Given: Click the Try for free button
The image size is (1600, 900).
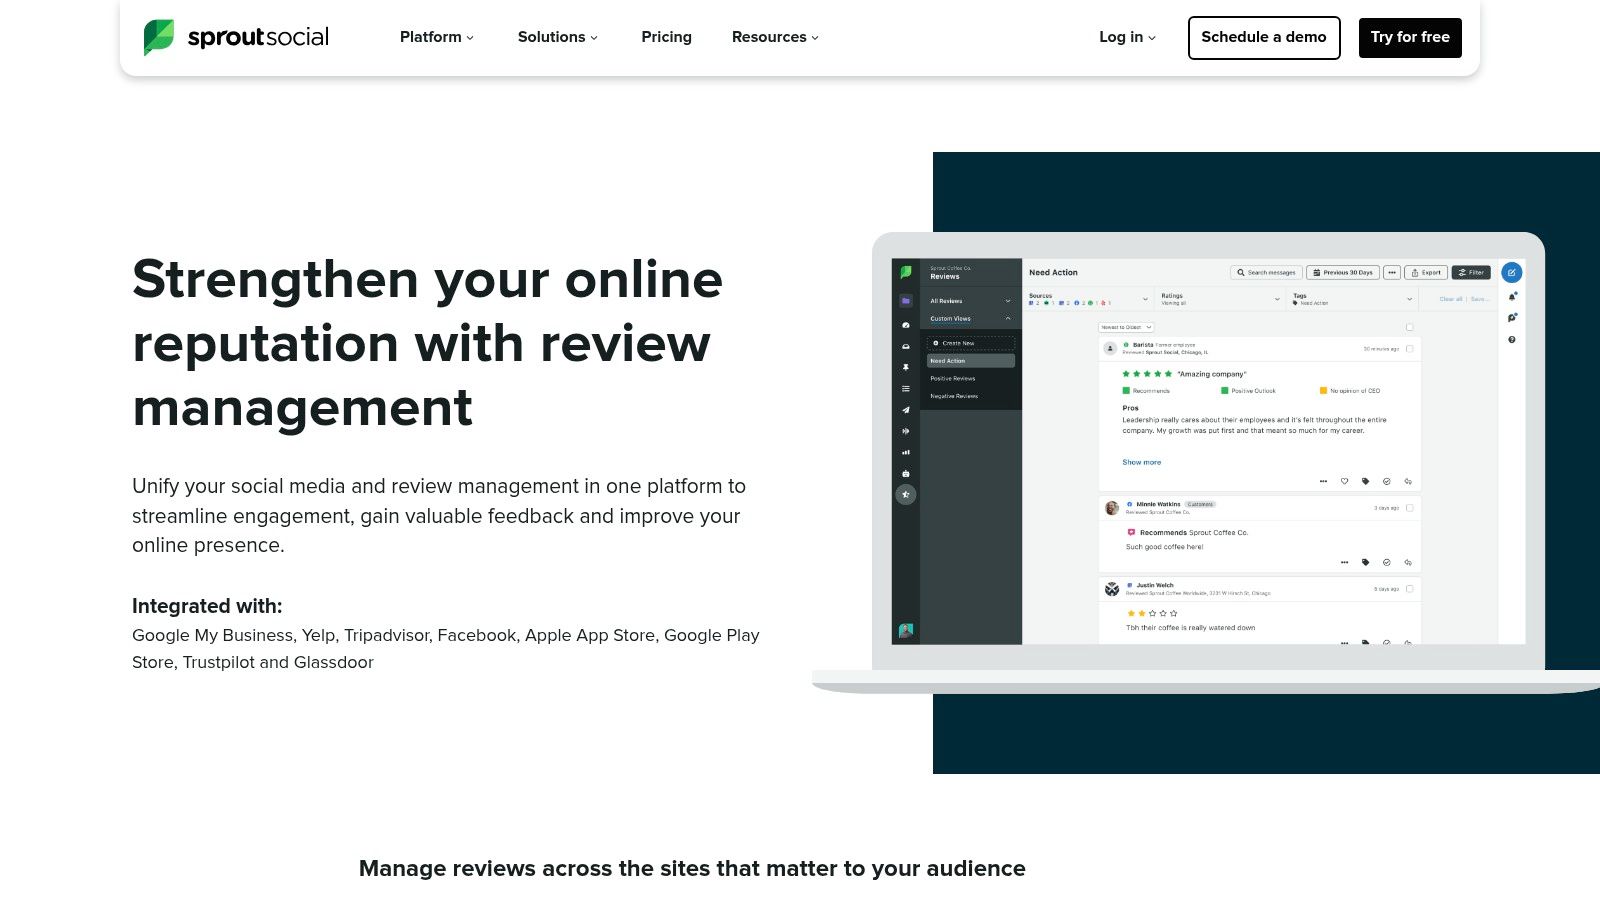Looking at the screenshot, I should coord(1410,37).
